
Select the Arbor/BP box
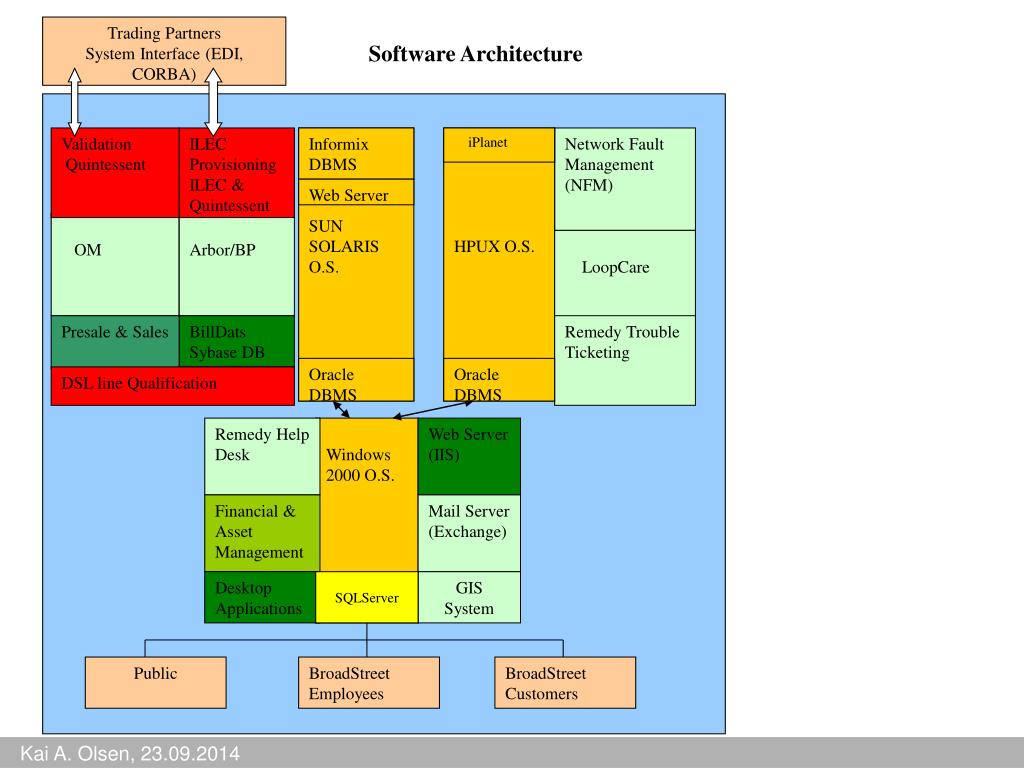[x=237, y=266]
